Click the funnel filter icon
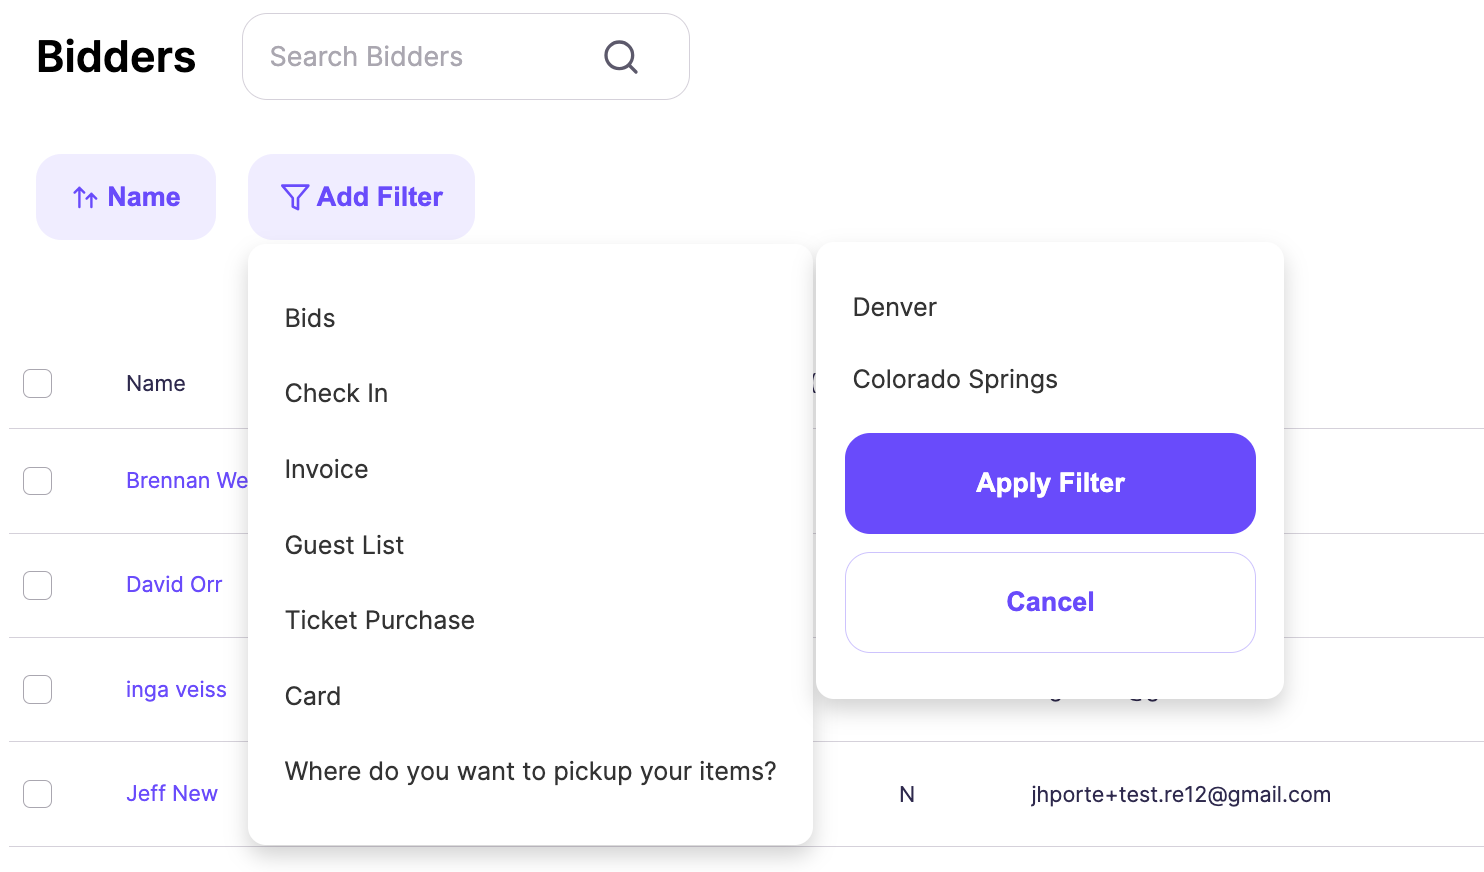The height and width of the screenshot is (872, 1484). point(295,197)
